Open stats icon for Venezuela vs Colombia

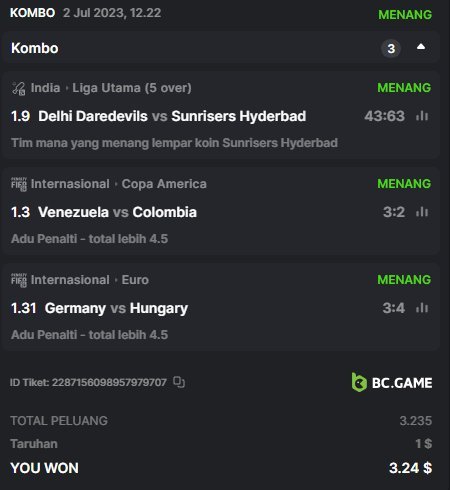[x=422, y=212]
